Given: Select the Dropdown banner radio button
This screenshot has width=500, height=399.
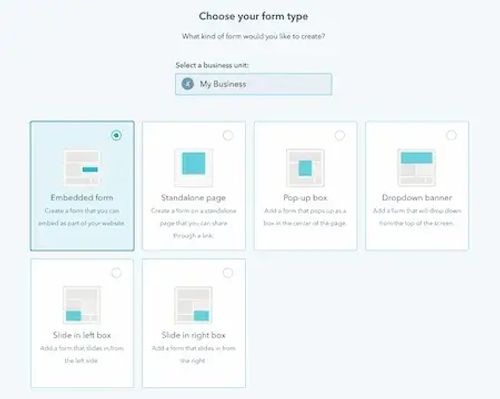Looking at the screenshot, I should pyautogui.click(x=451, y=135).
